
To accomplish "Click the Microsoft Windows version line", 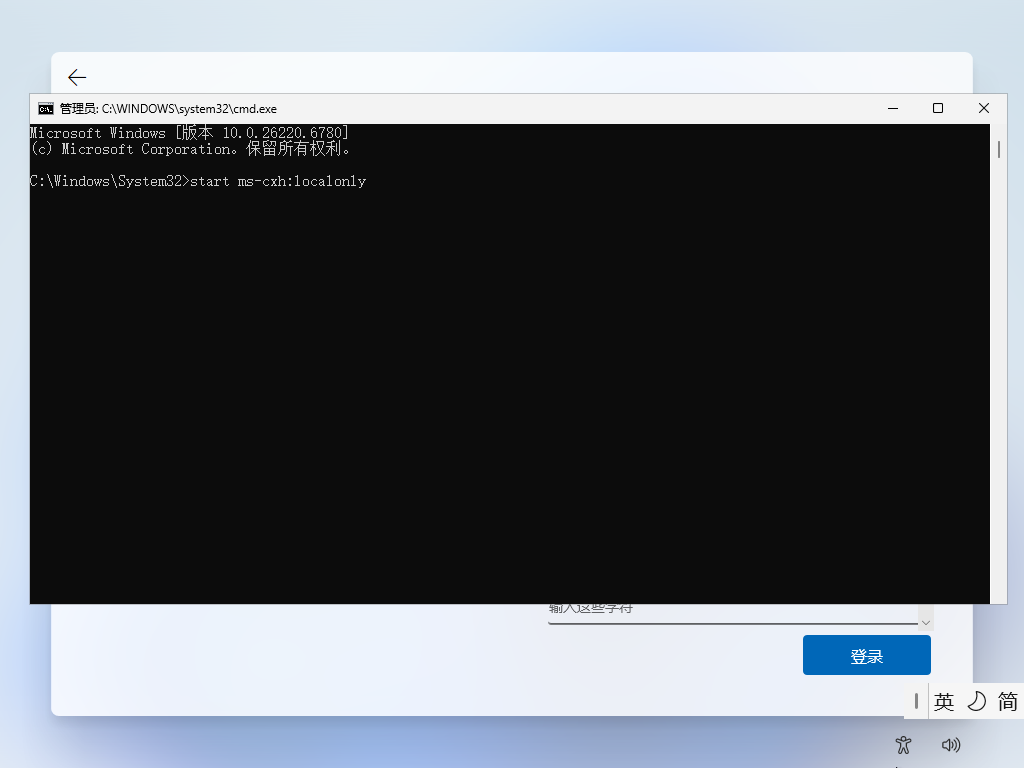I will coord(189,133).
